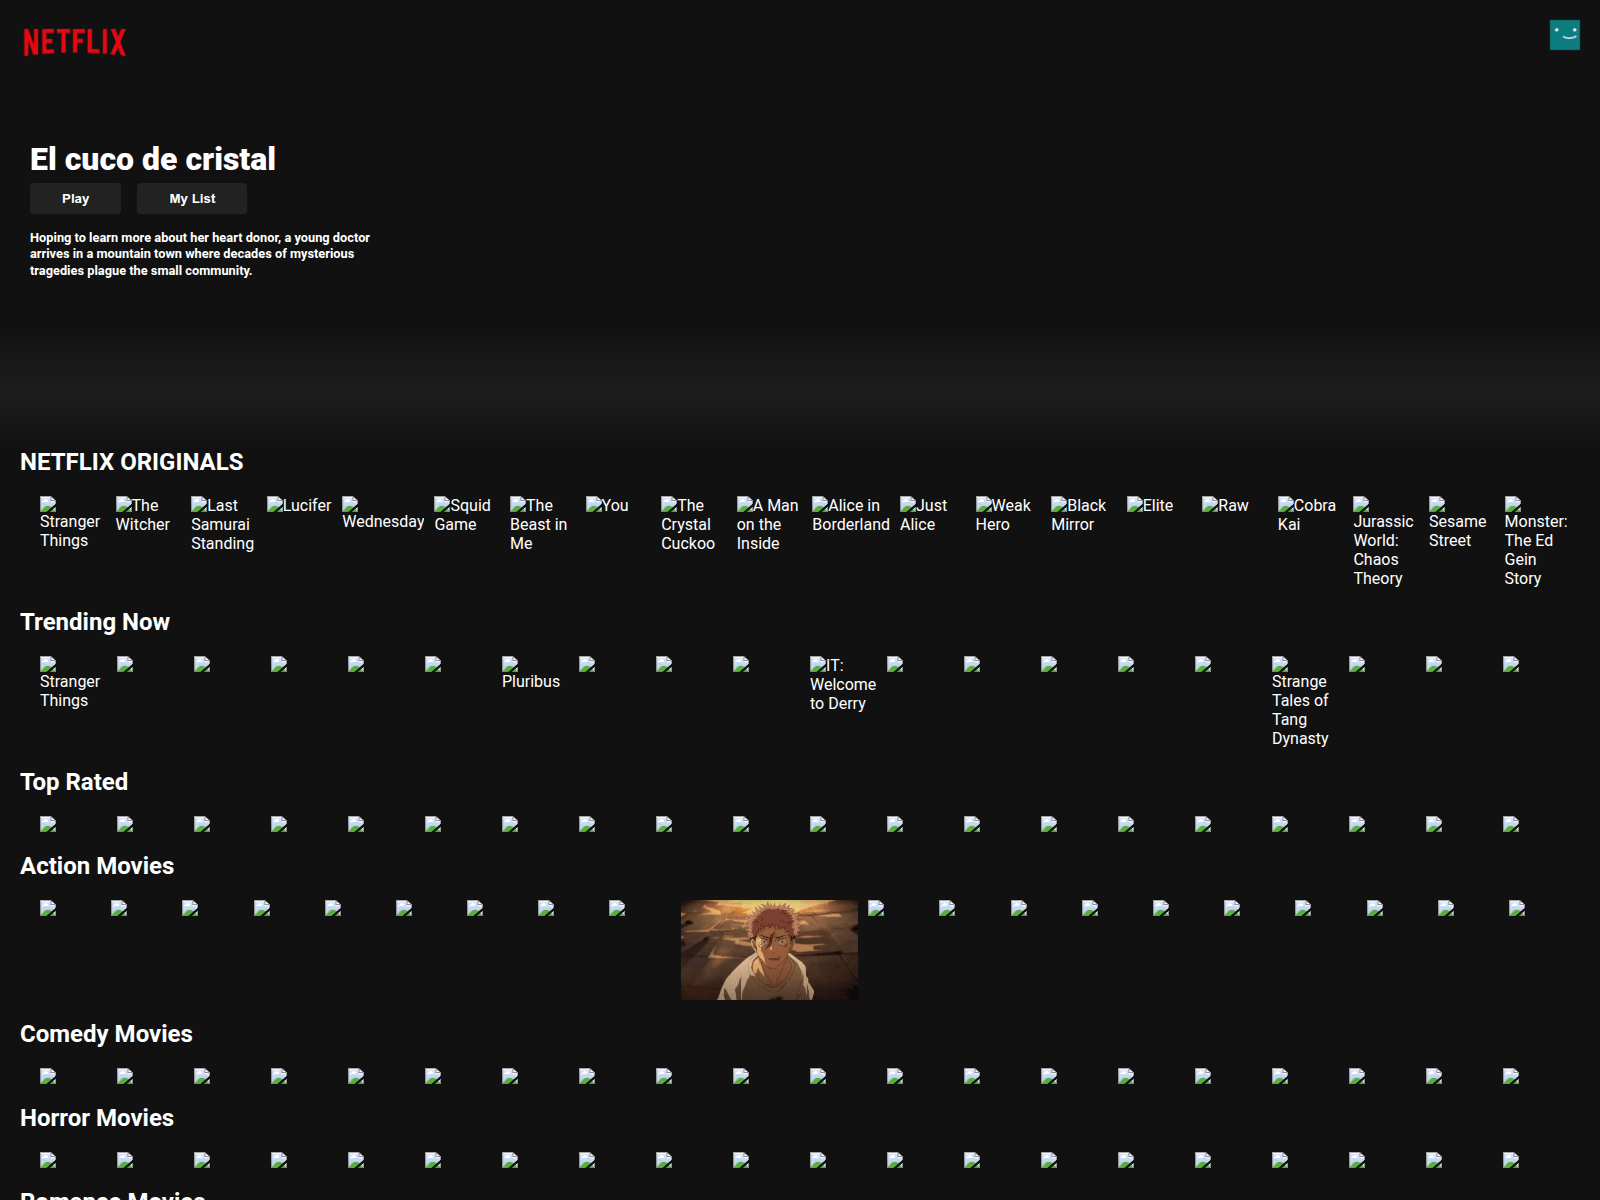This screenshot has height=1200, width=1600.
Task: Open the Wednesday poster
Action: [x=383, y=513]
